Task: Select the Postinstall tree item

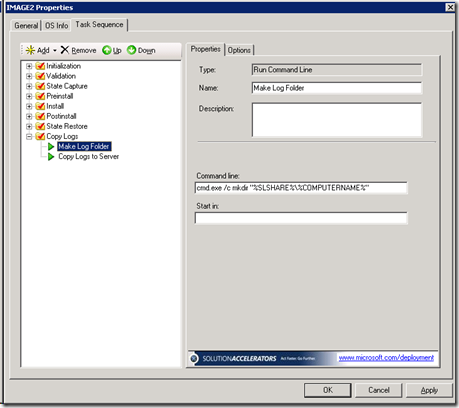Action: click(x=61, y=116)
